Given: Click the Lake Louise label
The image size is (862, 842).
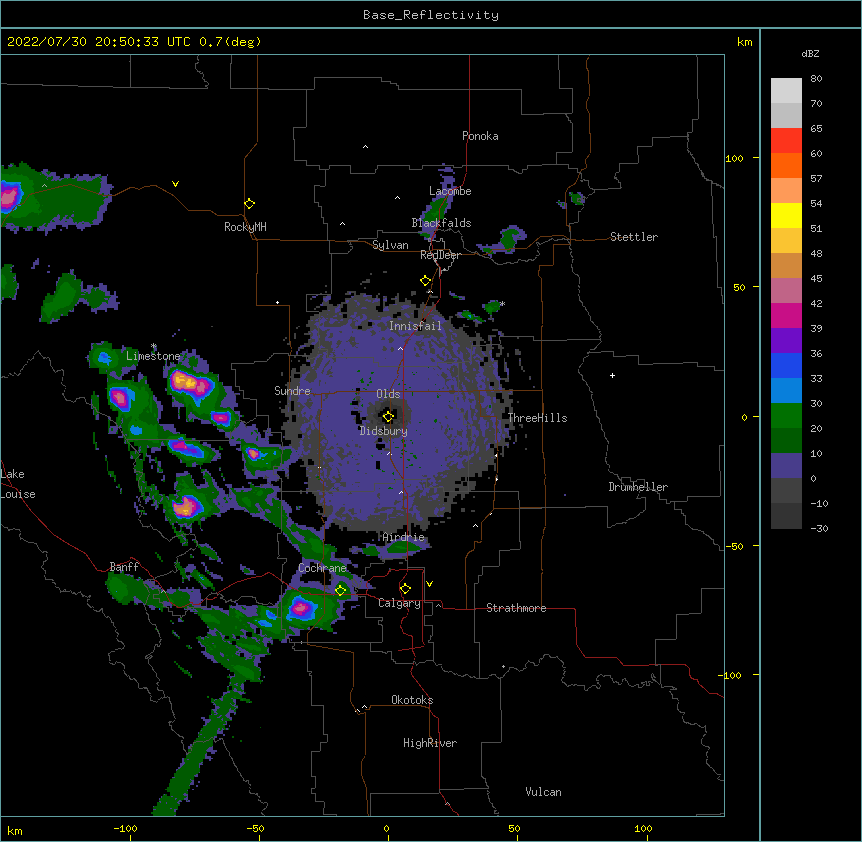Looking at the screenshot, I should [x=18, y=484].
